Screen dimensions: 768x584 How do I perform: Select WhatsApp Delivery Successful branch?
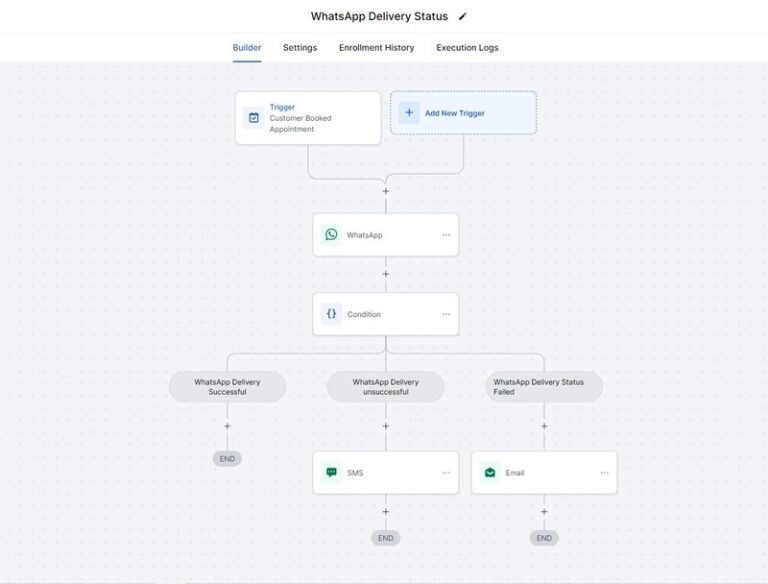pyautogui.click(x=227, y=387)
